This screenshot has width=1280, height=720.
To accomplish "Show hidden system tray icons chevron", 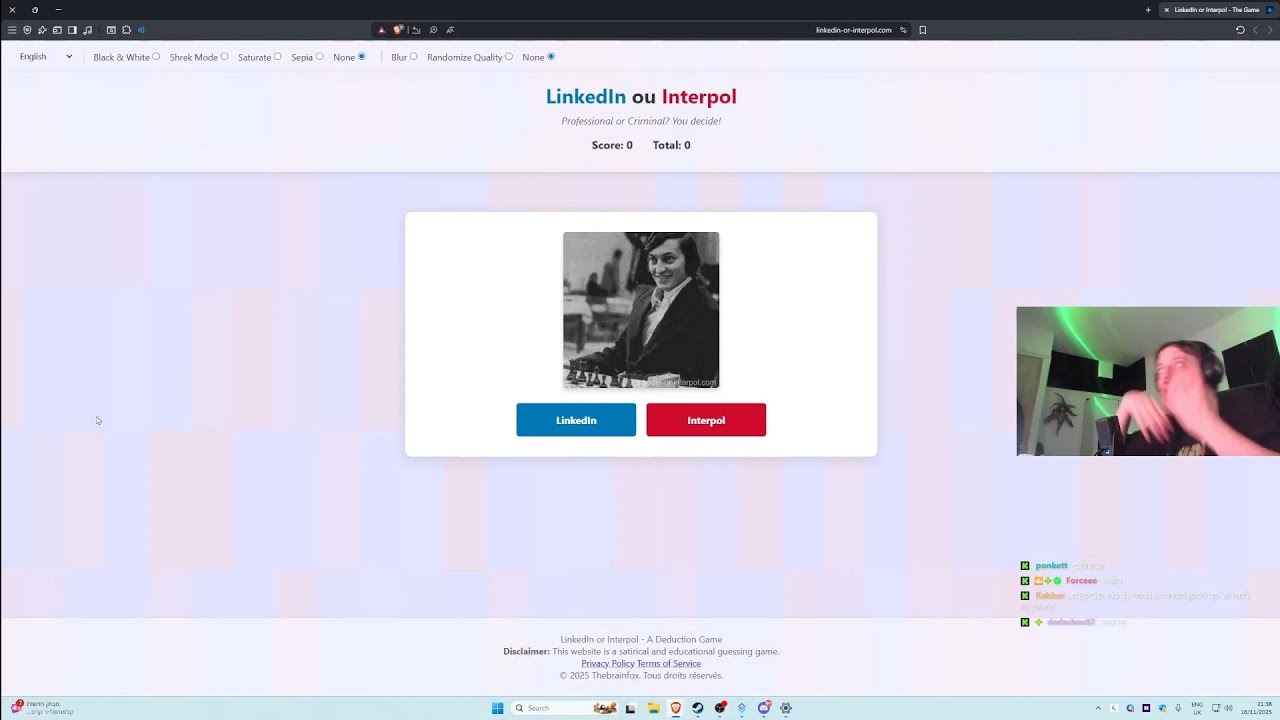I will point(1098,708).
